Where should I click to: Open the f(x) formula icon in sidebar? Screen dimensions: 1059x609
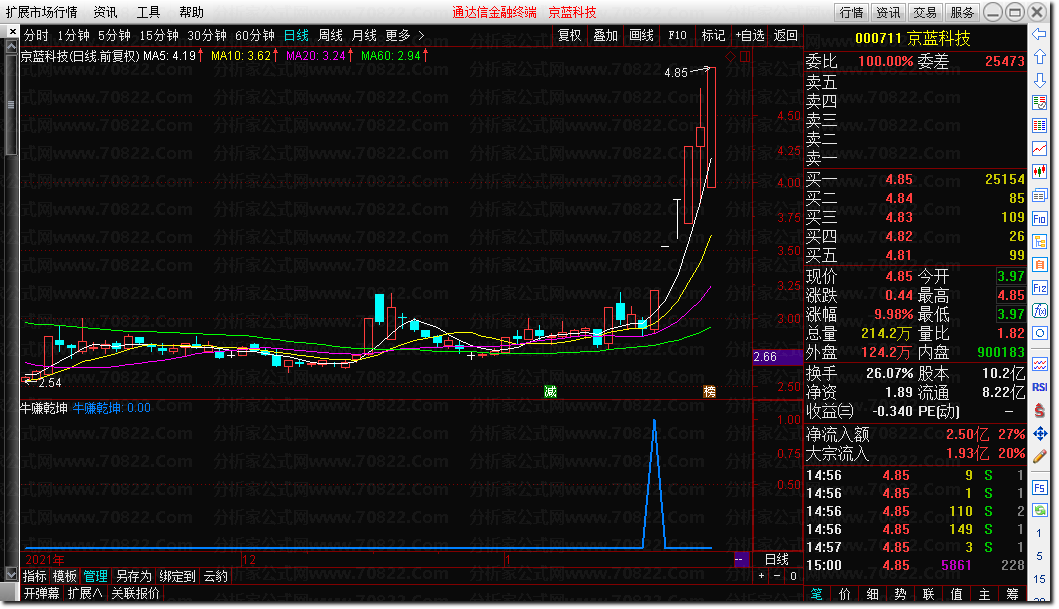click(x=1039, y=311)
